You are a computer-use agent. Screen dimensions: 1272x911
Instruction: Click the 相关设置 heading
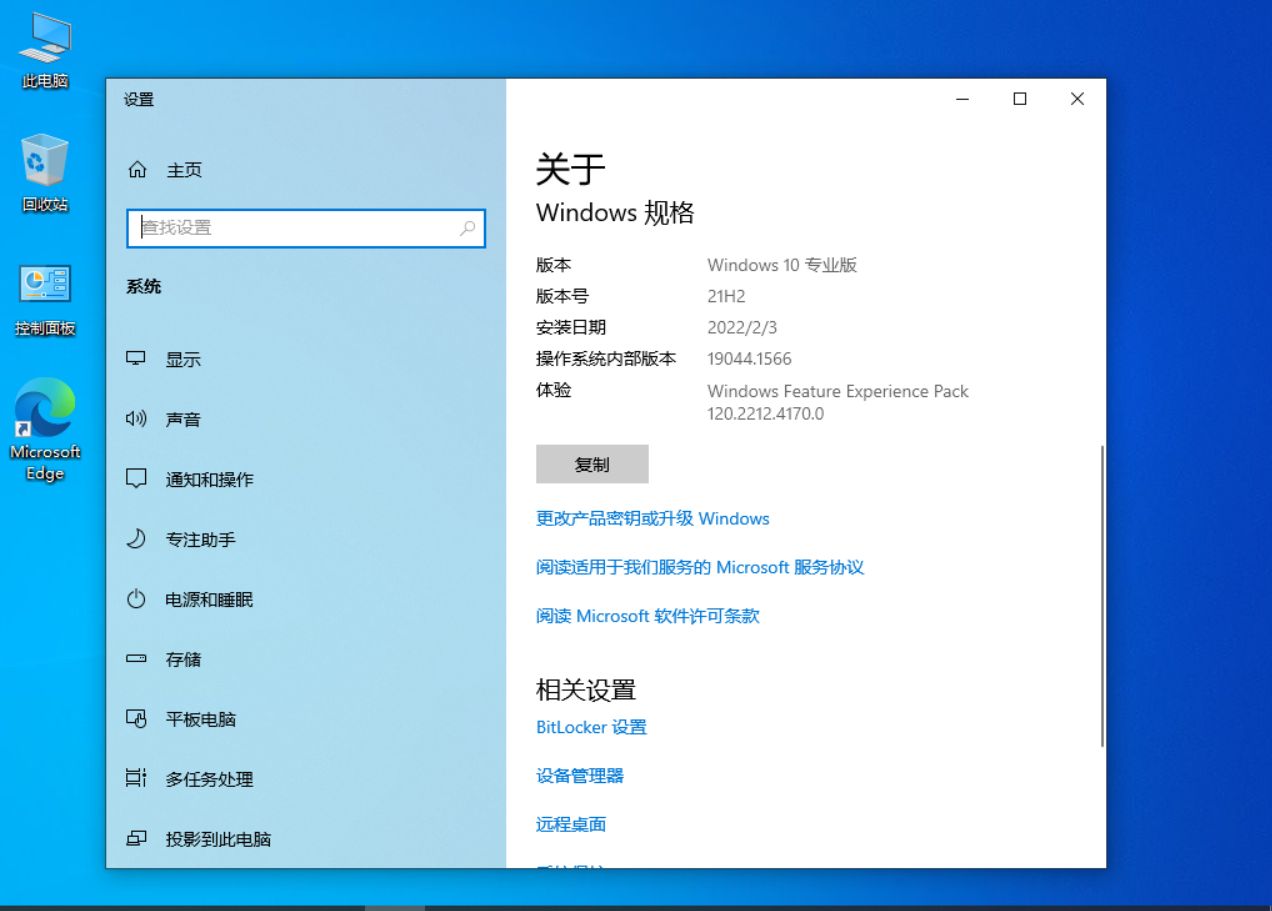(x=586, y=690)
